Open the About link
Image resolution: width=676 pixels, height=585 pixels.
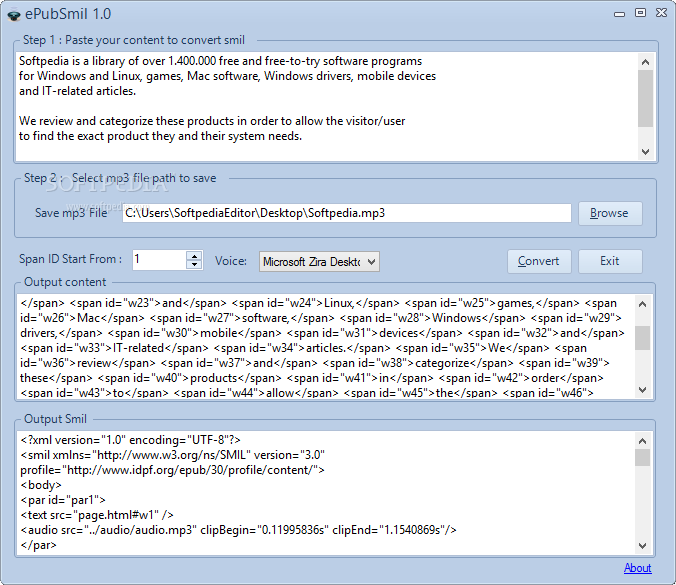coord(637,568)
